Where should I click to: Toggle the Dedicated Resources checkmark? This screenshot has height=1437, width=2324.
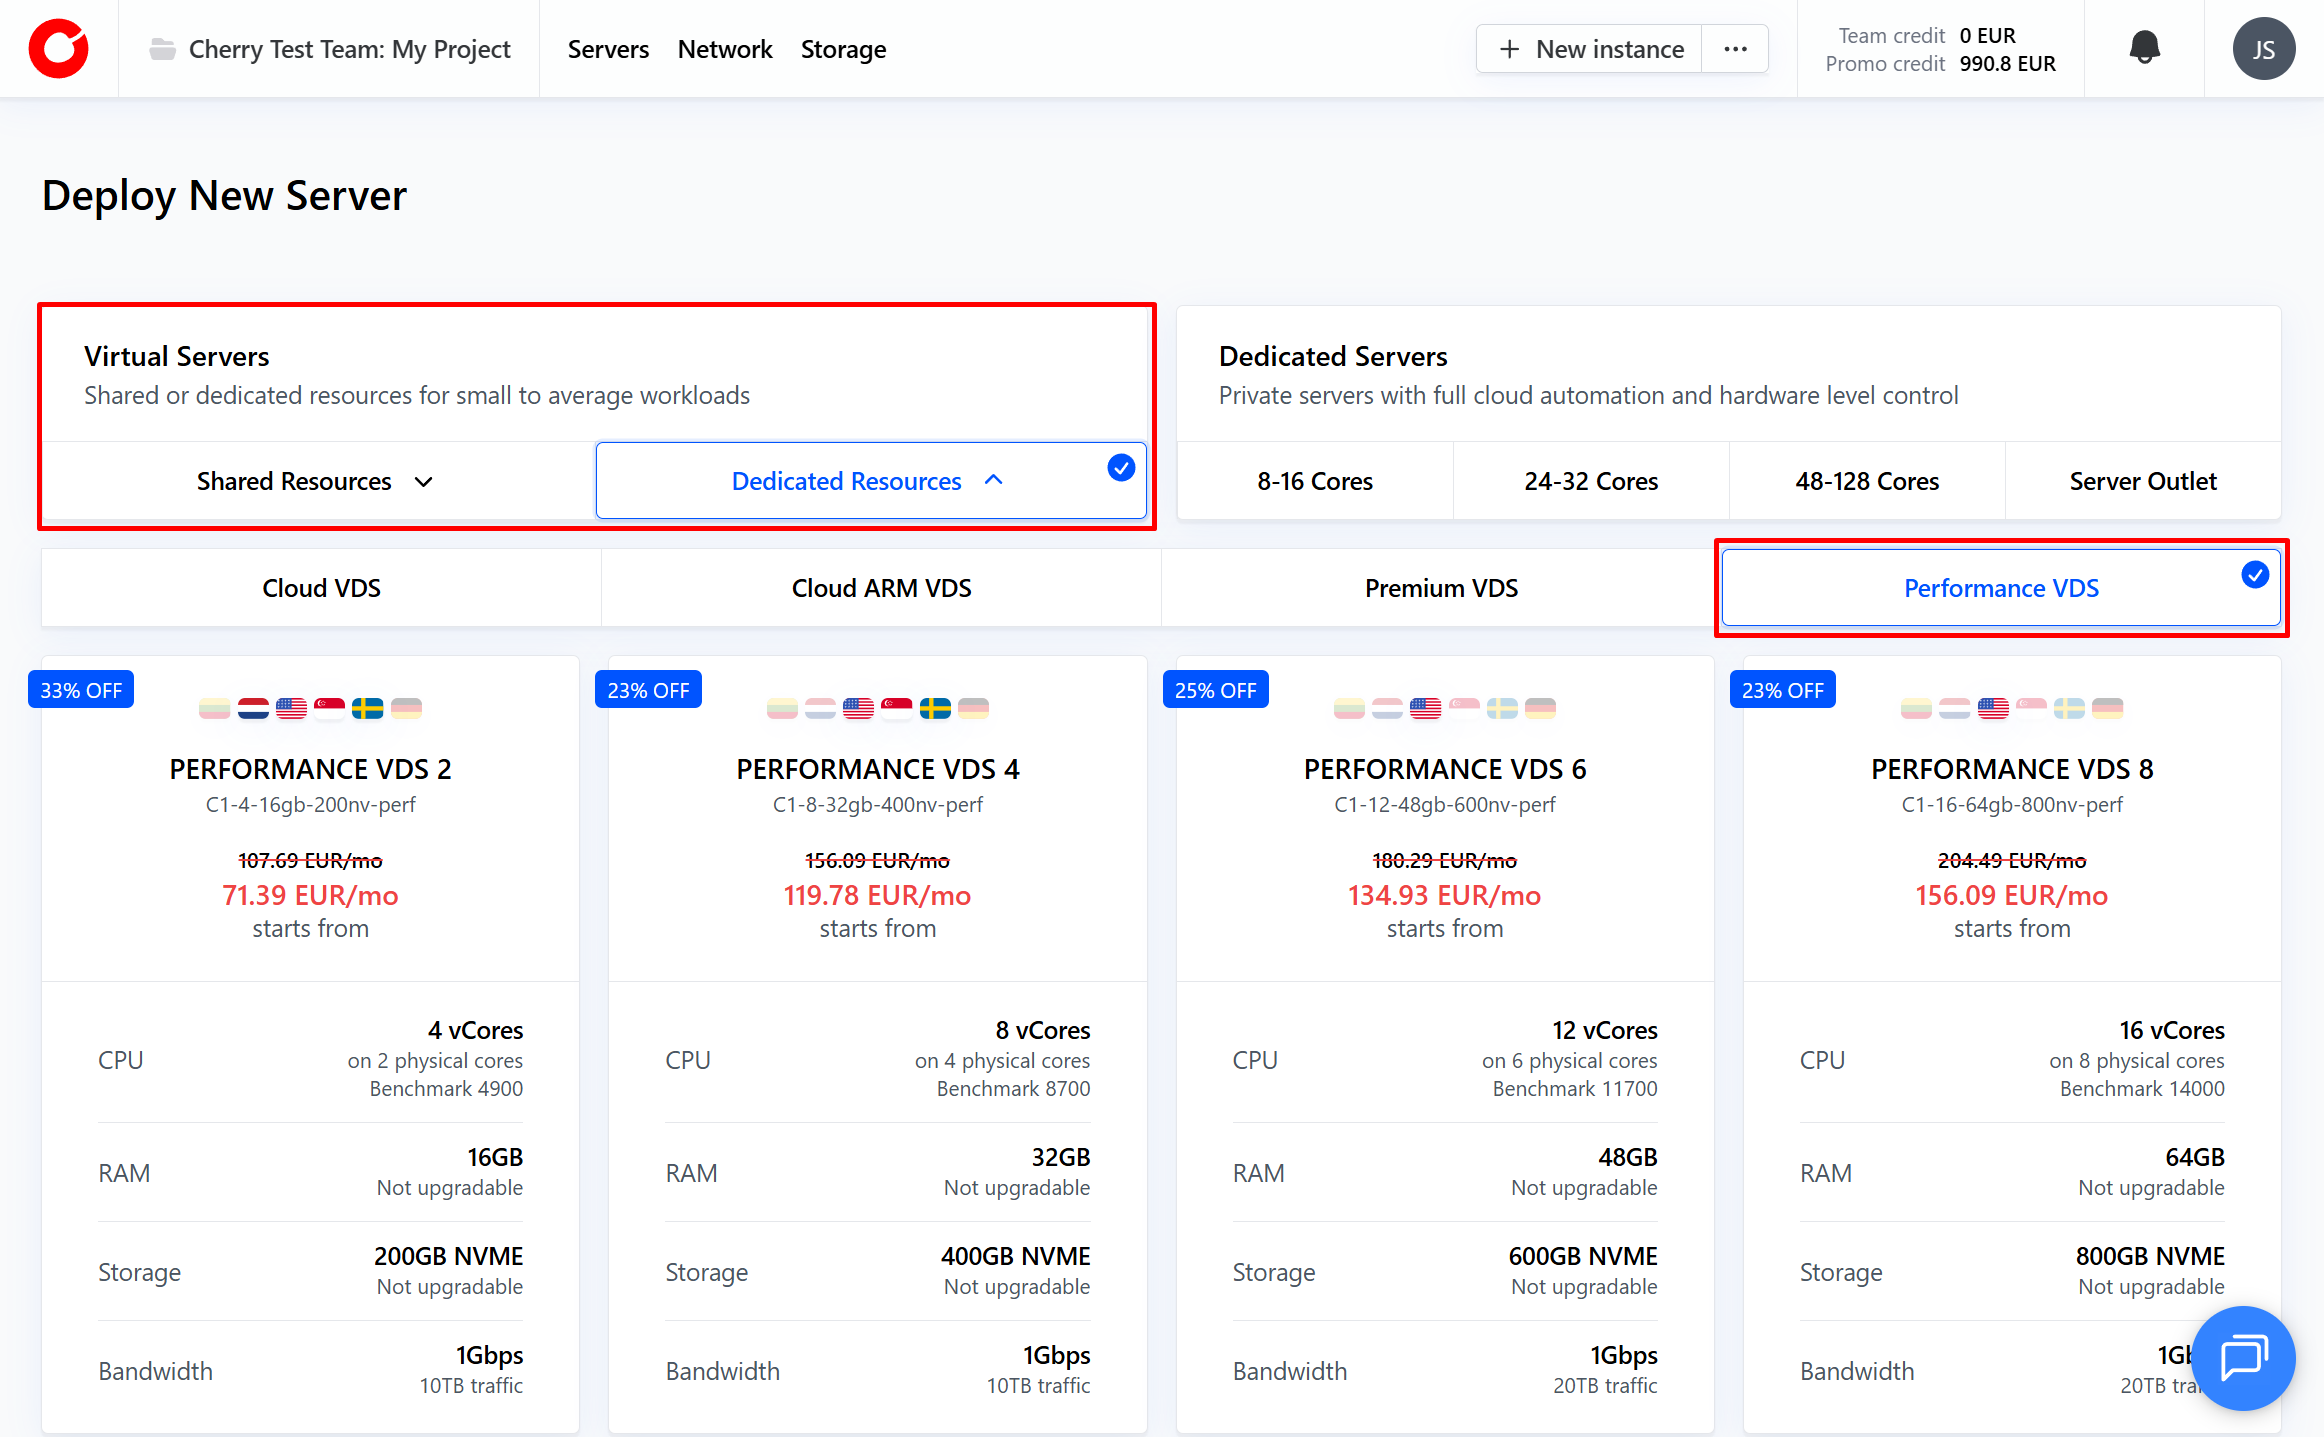coord(1121,467)
